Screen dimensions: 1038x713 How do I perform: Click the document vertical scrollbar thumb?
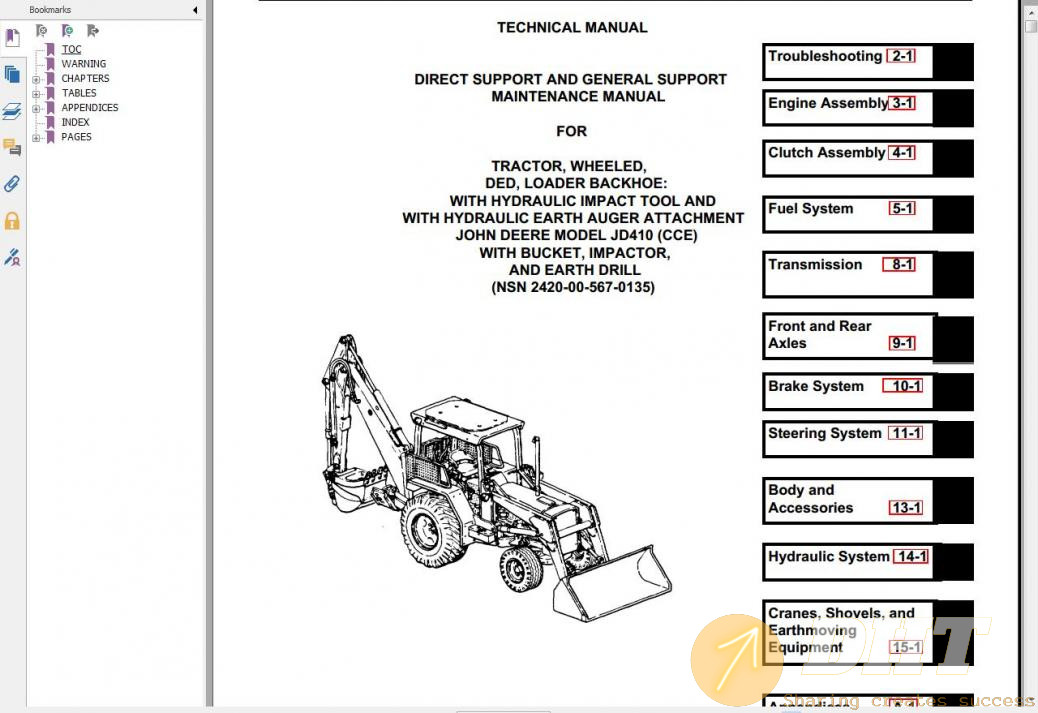pyautogui.click(x=1031, y=26)
